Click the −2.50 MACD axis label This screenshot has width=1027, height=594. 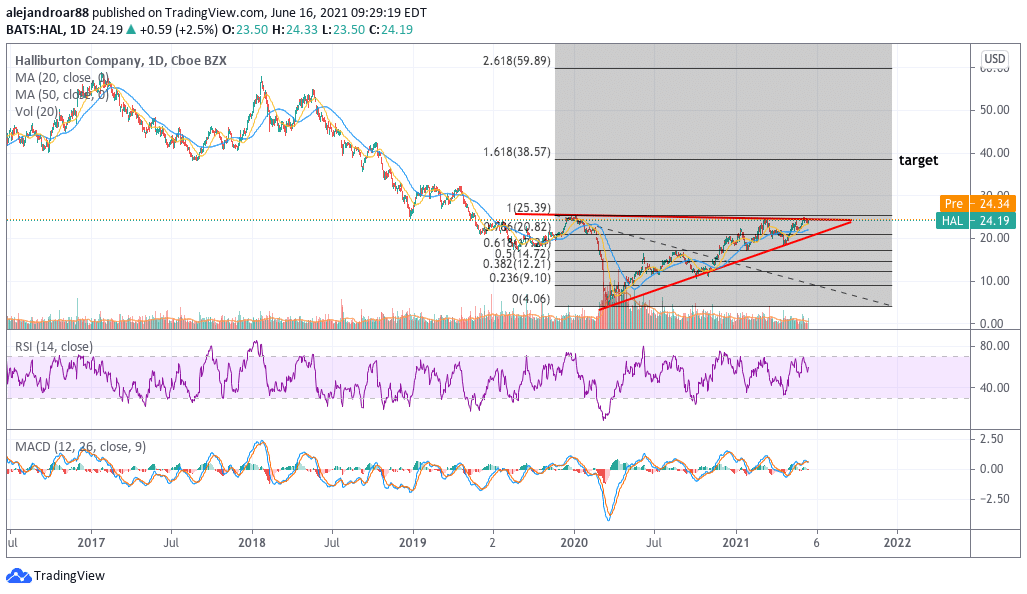(992, 499)
